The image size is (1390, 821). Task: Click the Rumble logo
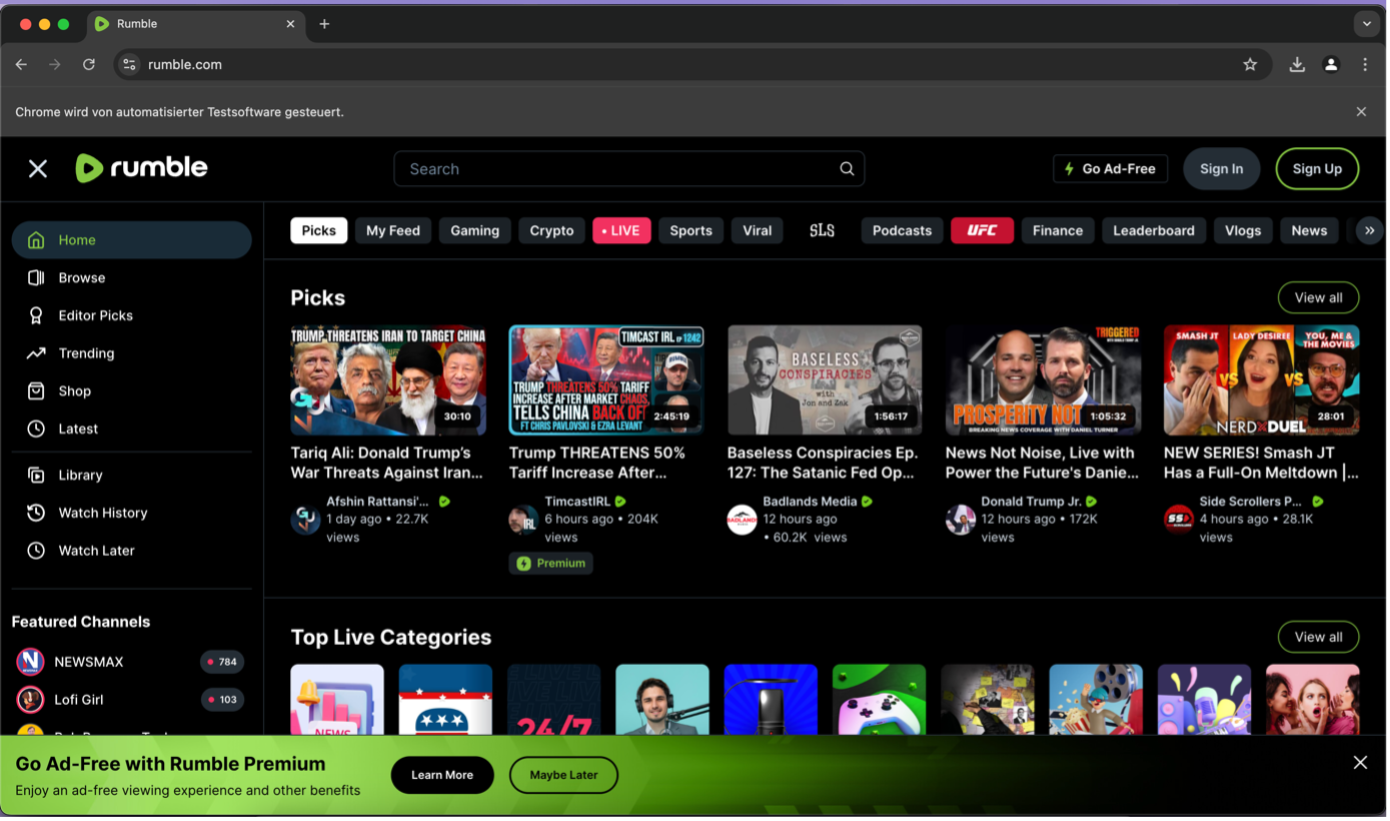142,168
